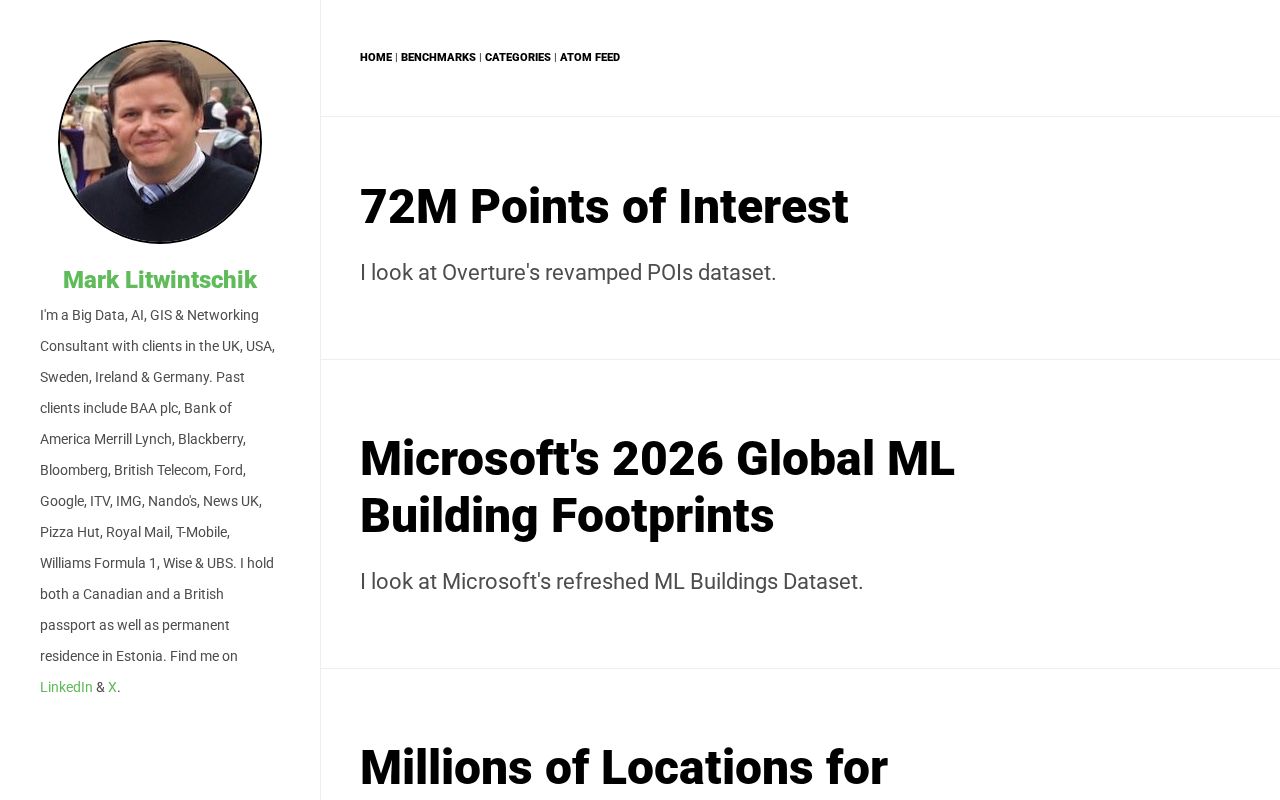Open the '72M Points of Interest' article
This screenshot has width=1280, height=800.
pos(603,207)
